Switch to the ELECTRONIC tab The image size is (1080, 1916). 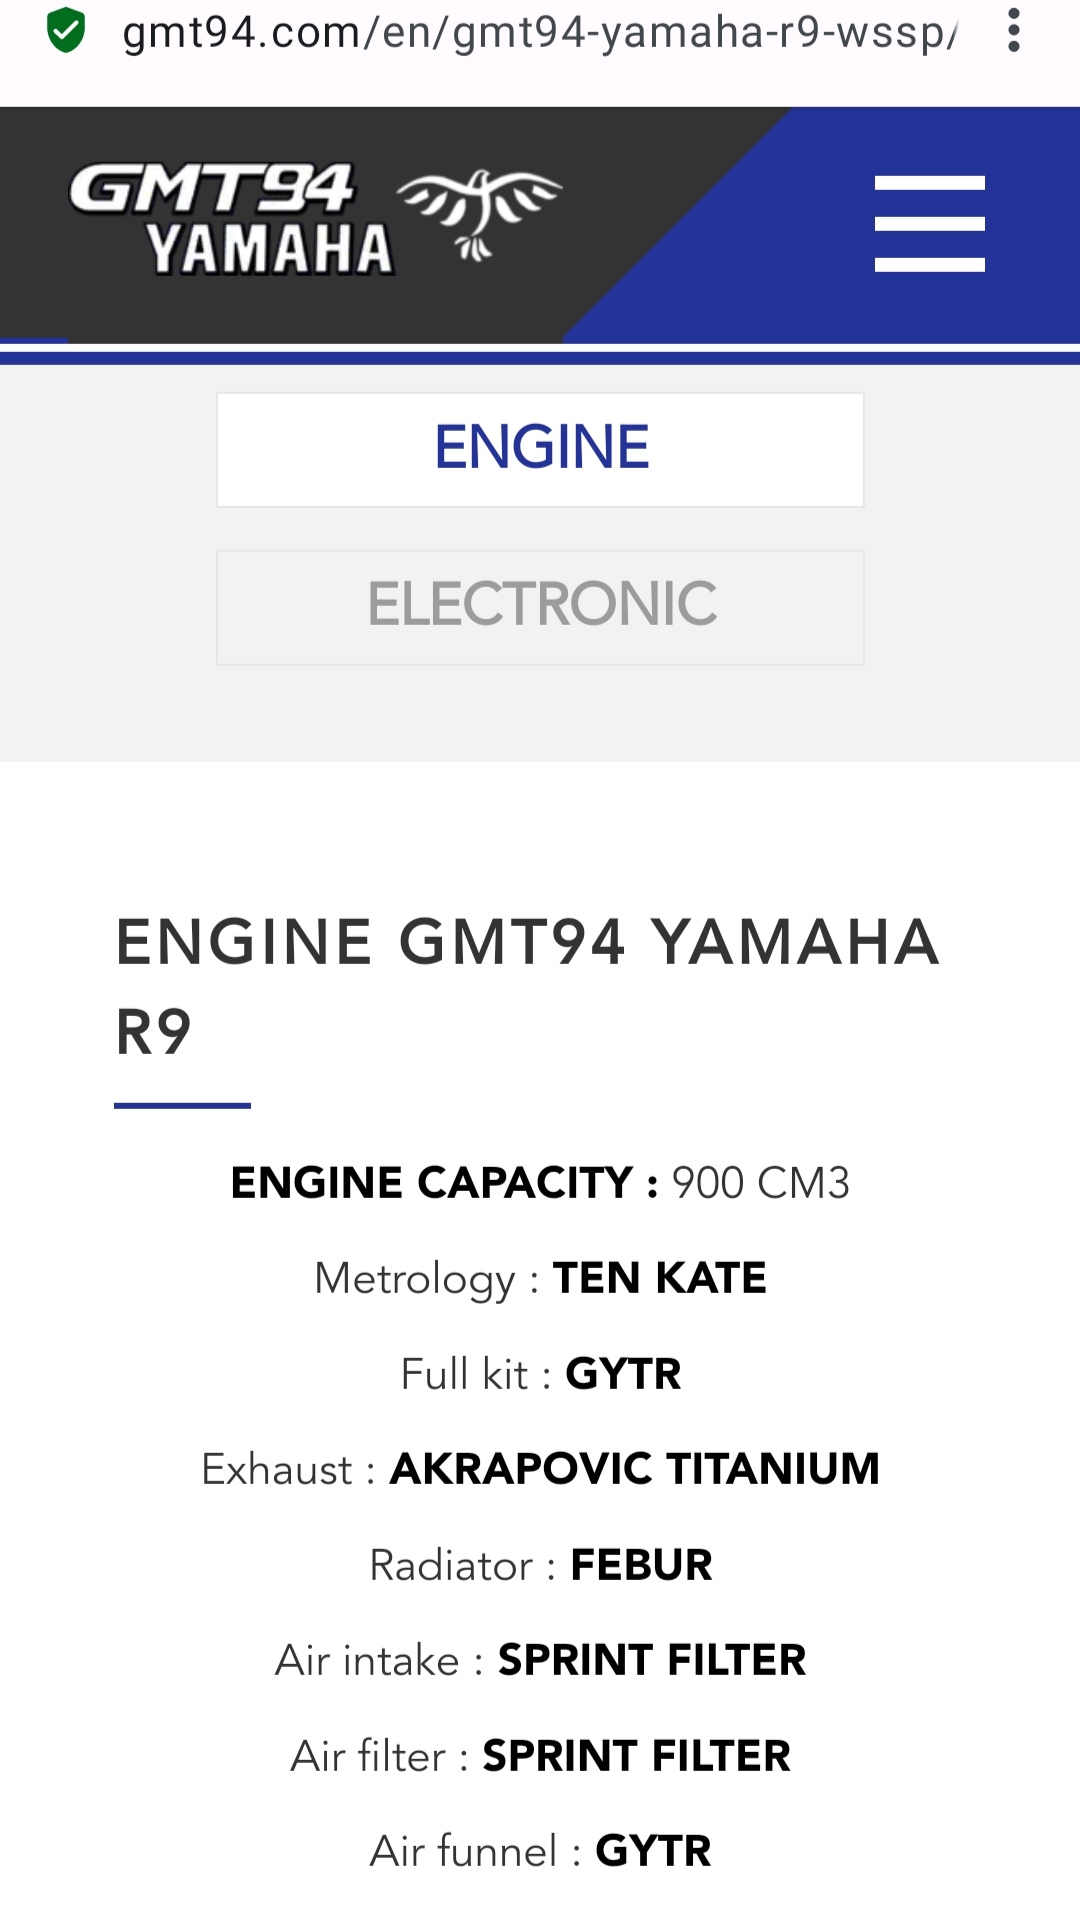tap(540, 607)
